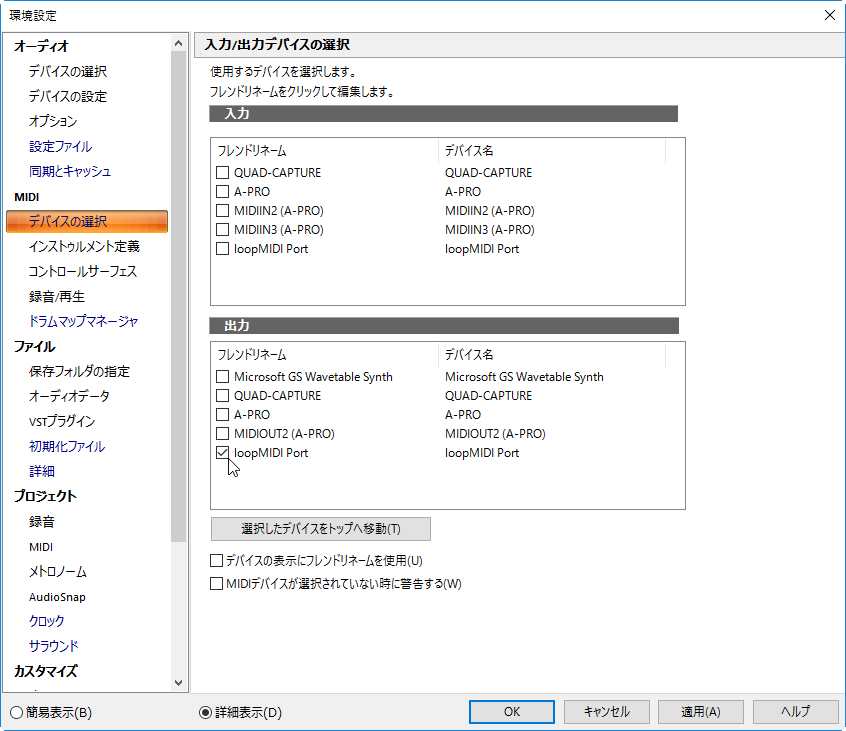Click フレンドリネーム column header in 出力 list
This screenshot has width=846, height=731.
coord(325,355)
